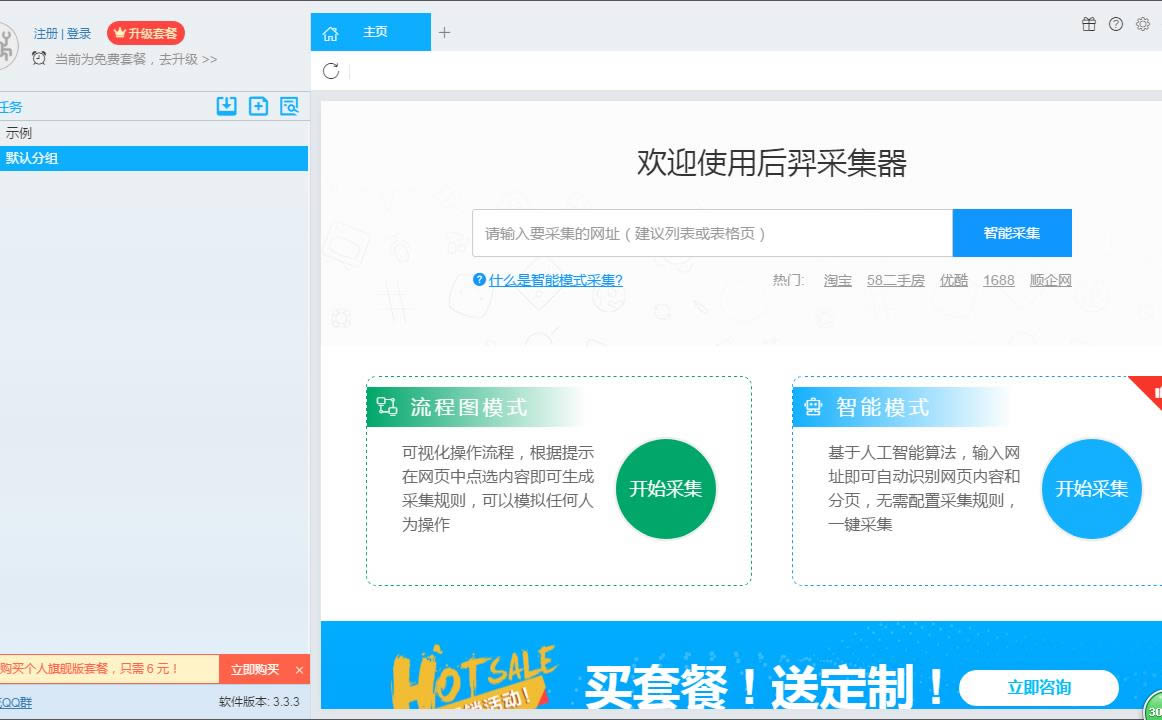1162x720 pixels.
Task: Click the 58二手房 hot link
Action: (x=895, y=280)
